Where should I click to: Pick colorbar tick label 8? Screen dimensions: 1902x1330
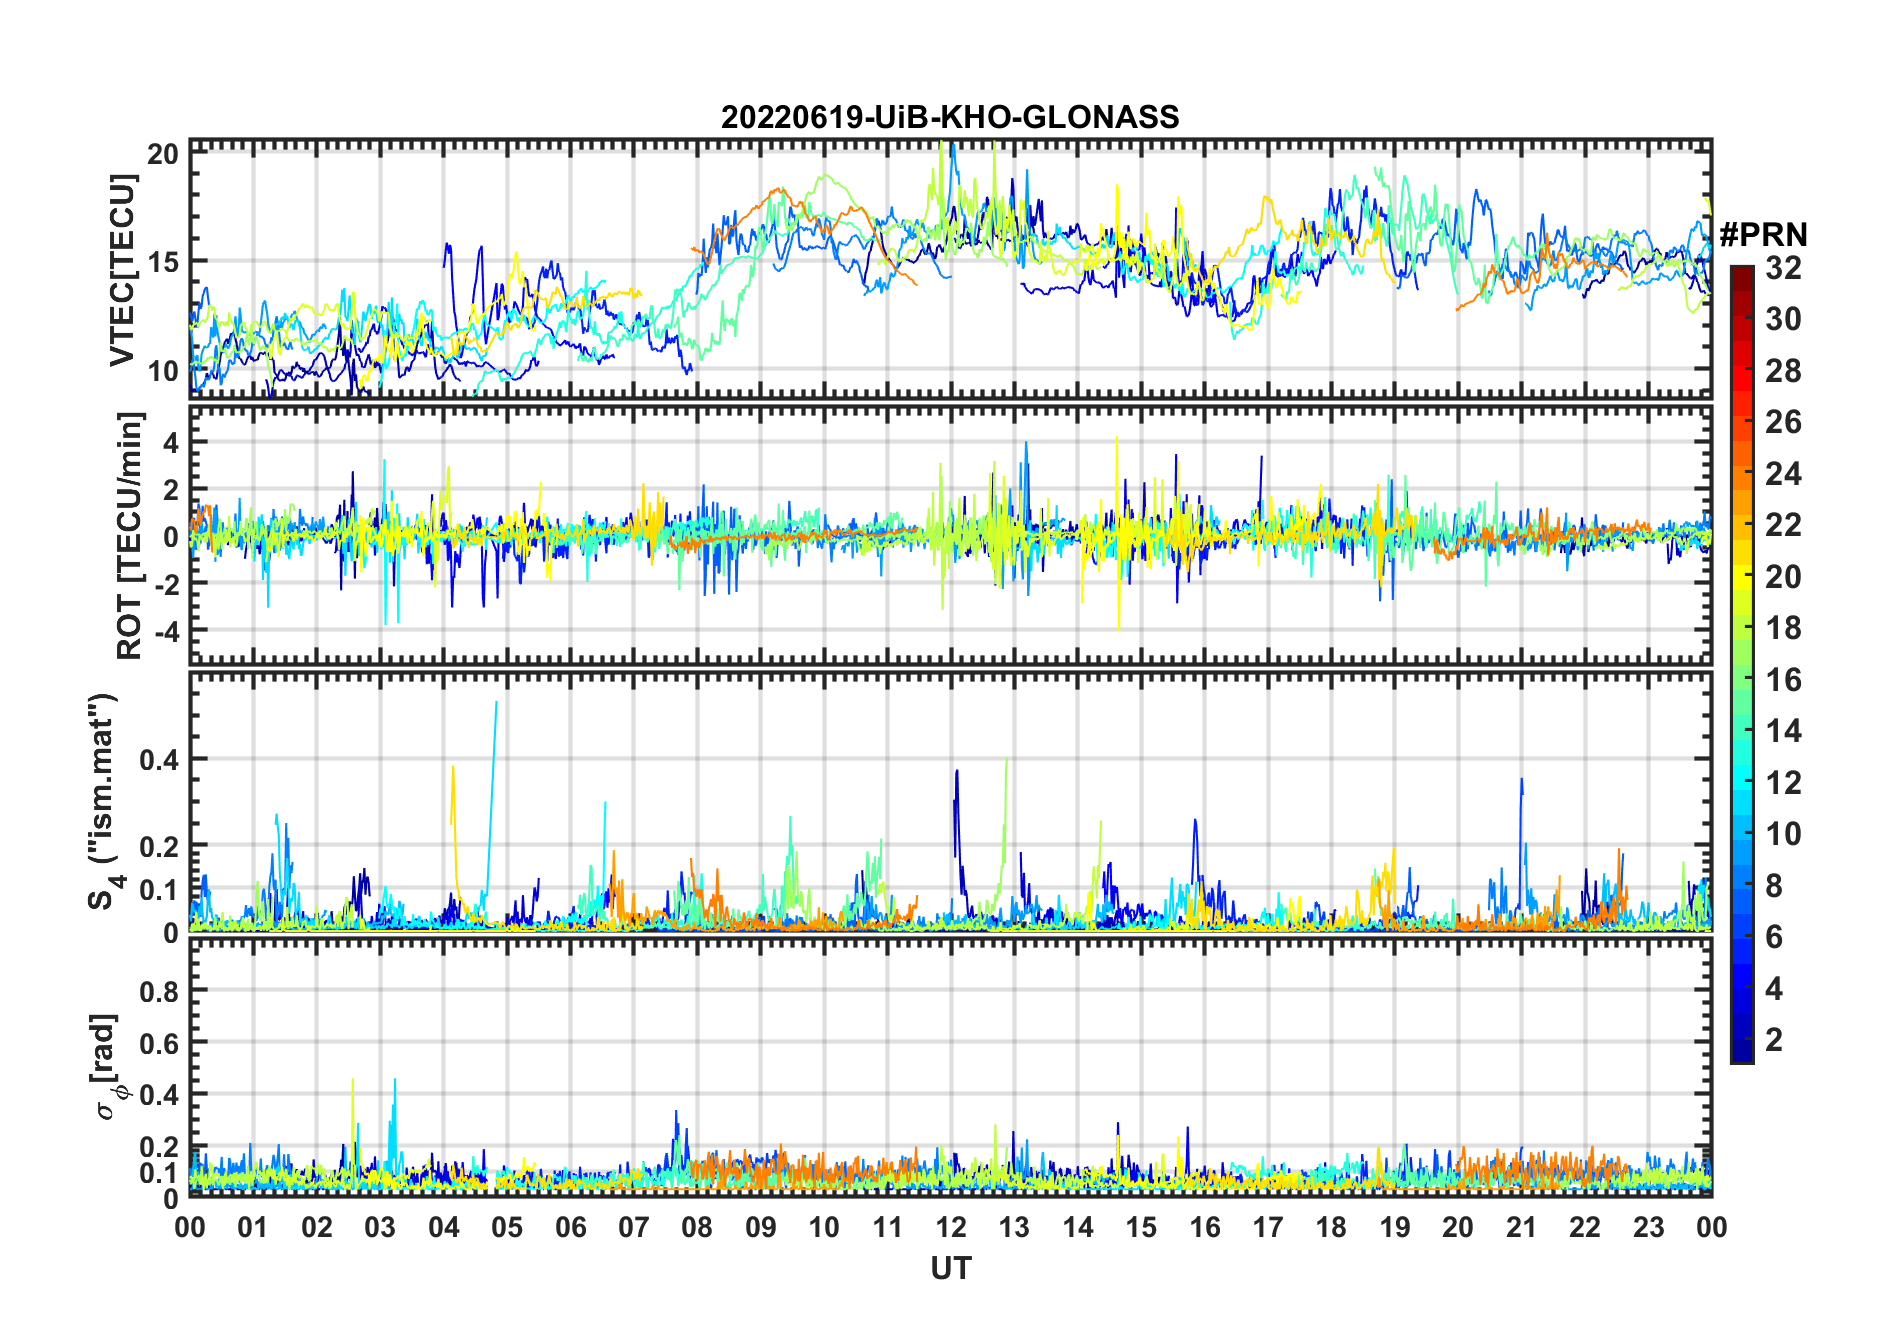(1774, 885)
